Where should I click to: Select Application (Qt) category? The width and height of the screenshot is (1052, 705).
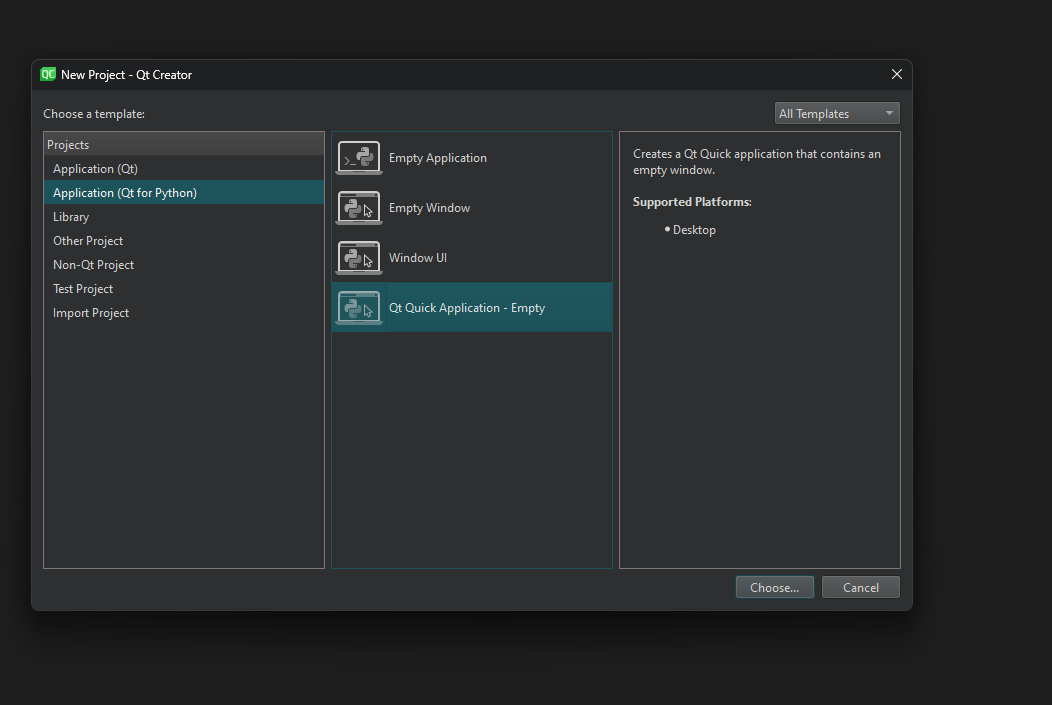coord(184,169)
